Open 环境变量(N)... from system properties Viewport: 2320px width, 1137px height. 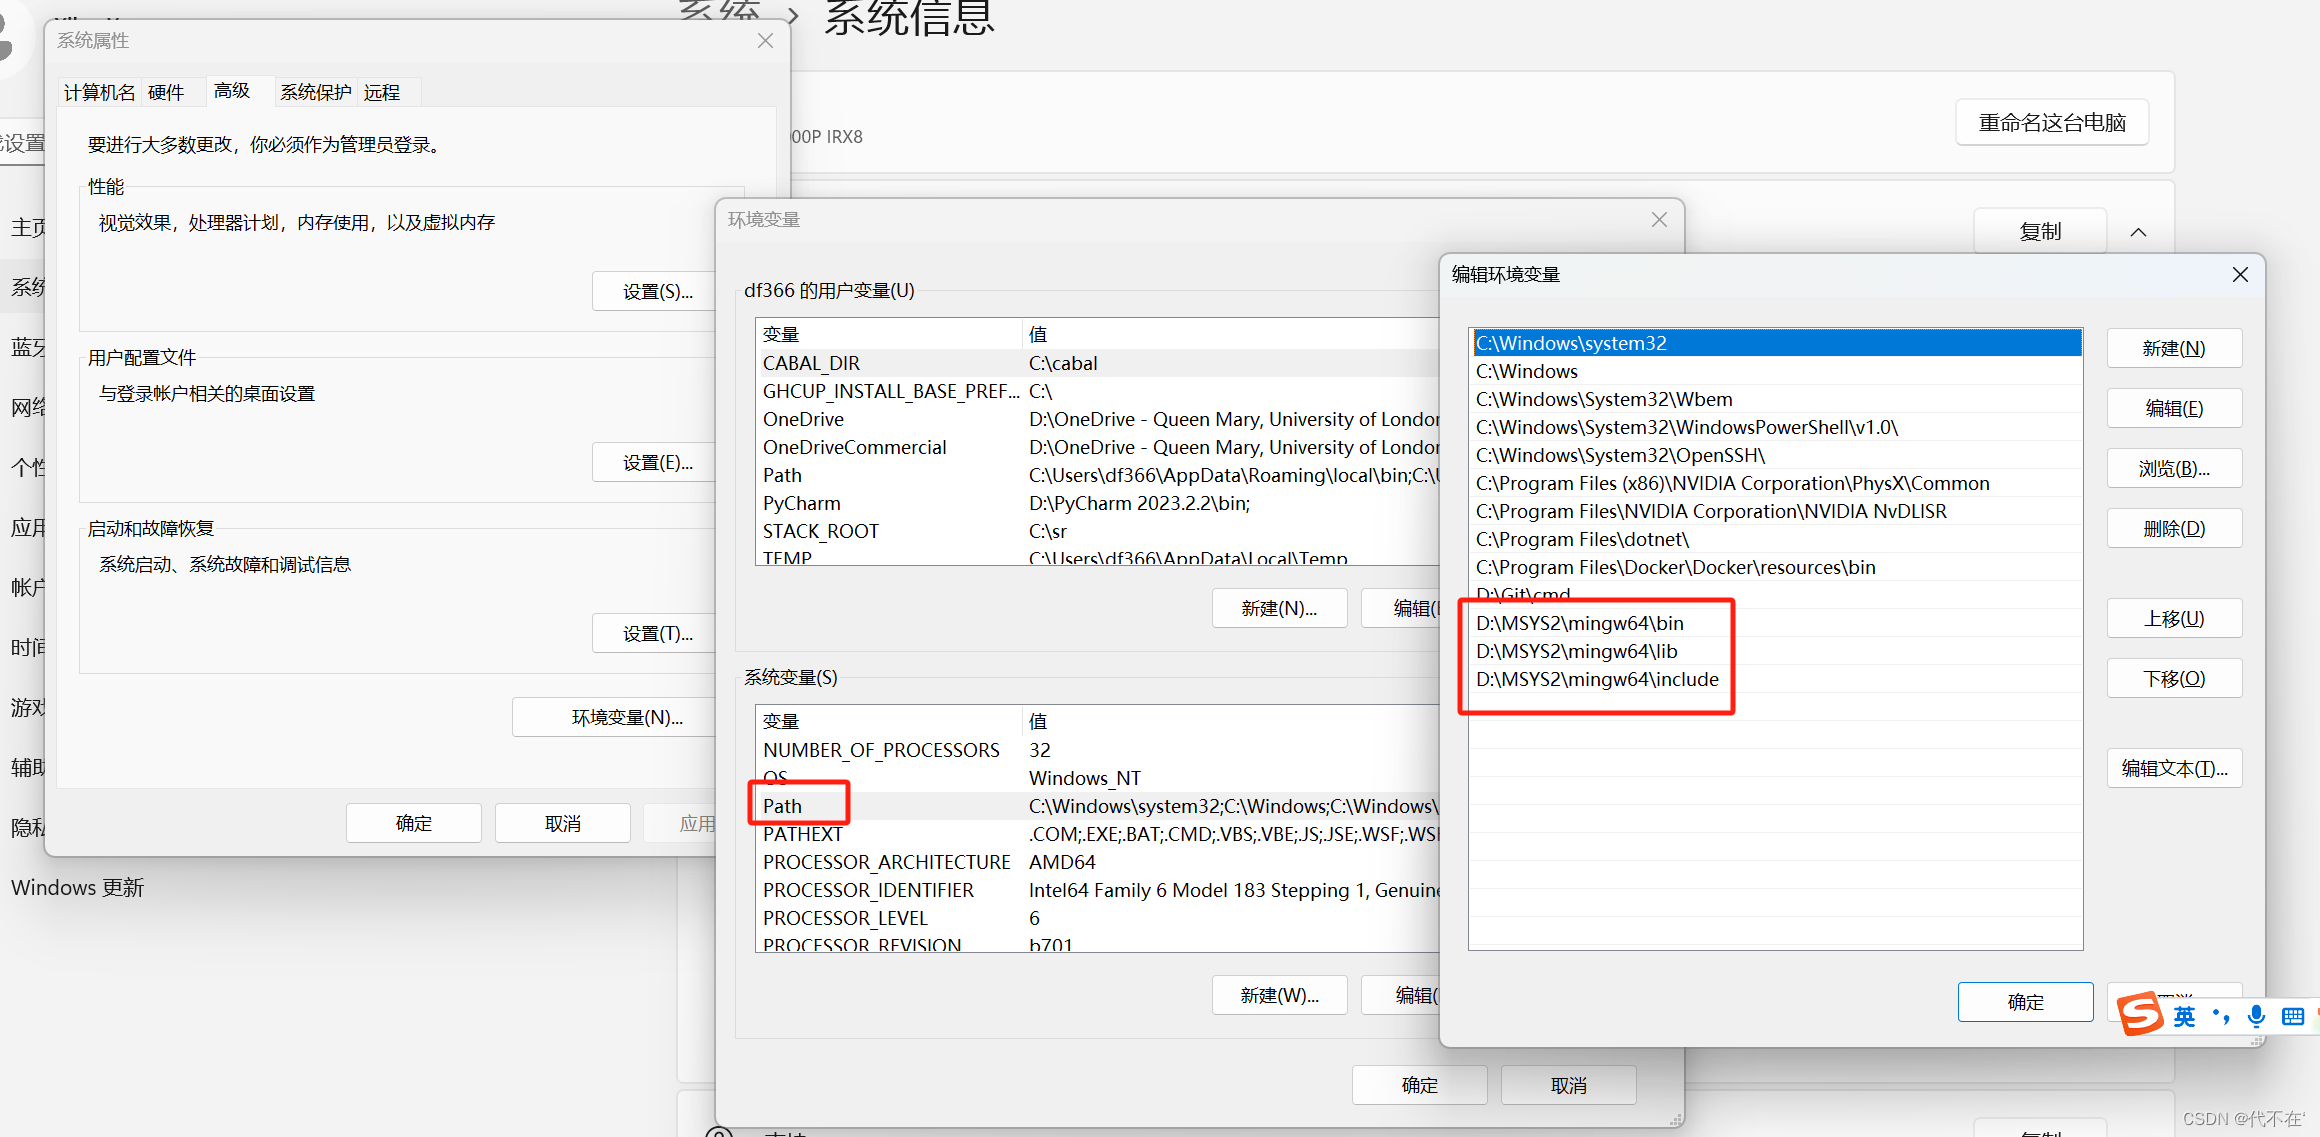[626, 717]
